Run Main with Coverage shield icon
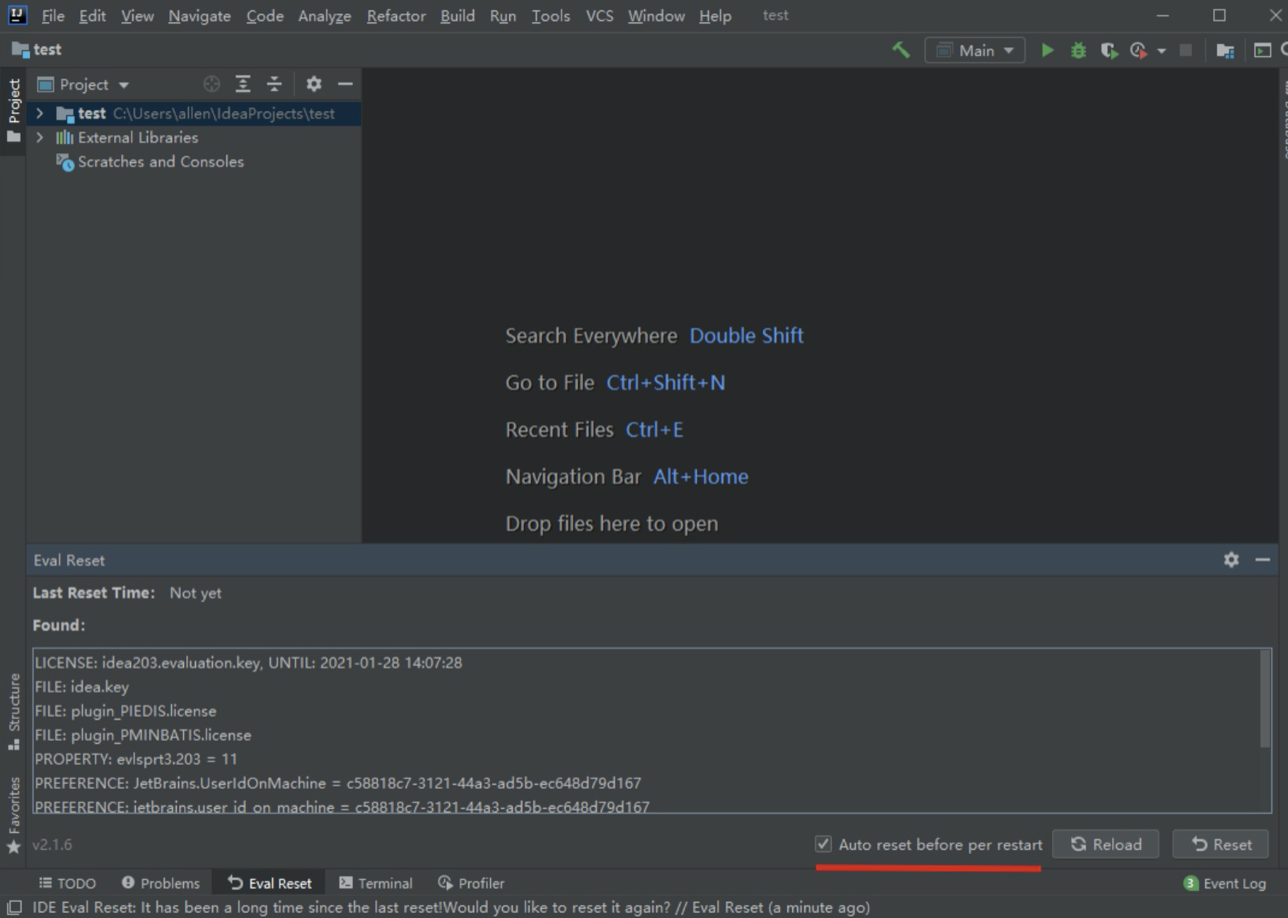Screen dimensions: 1288x918 1108,50
